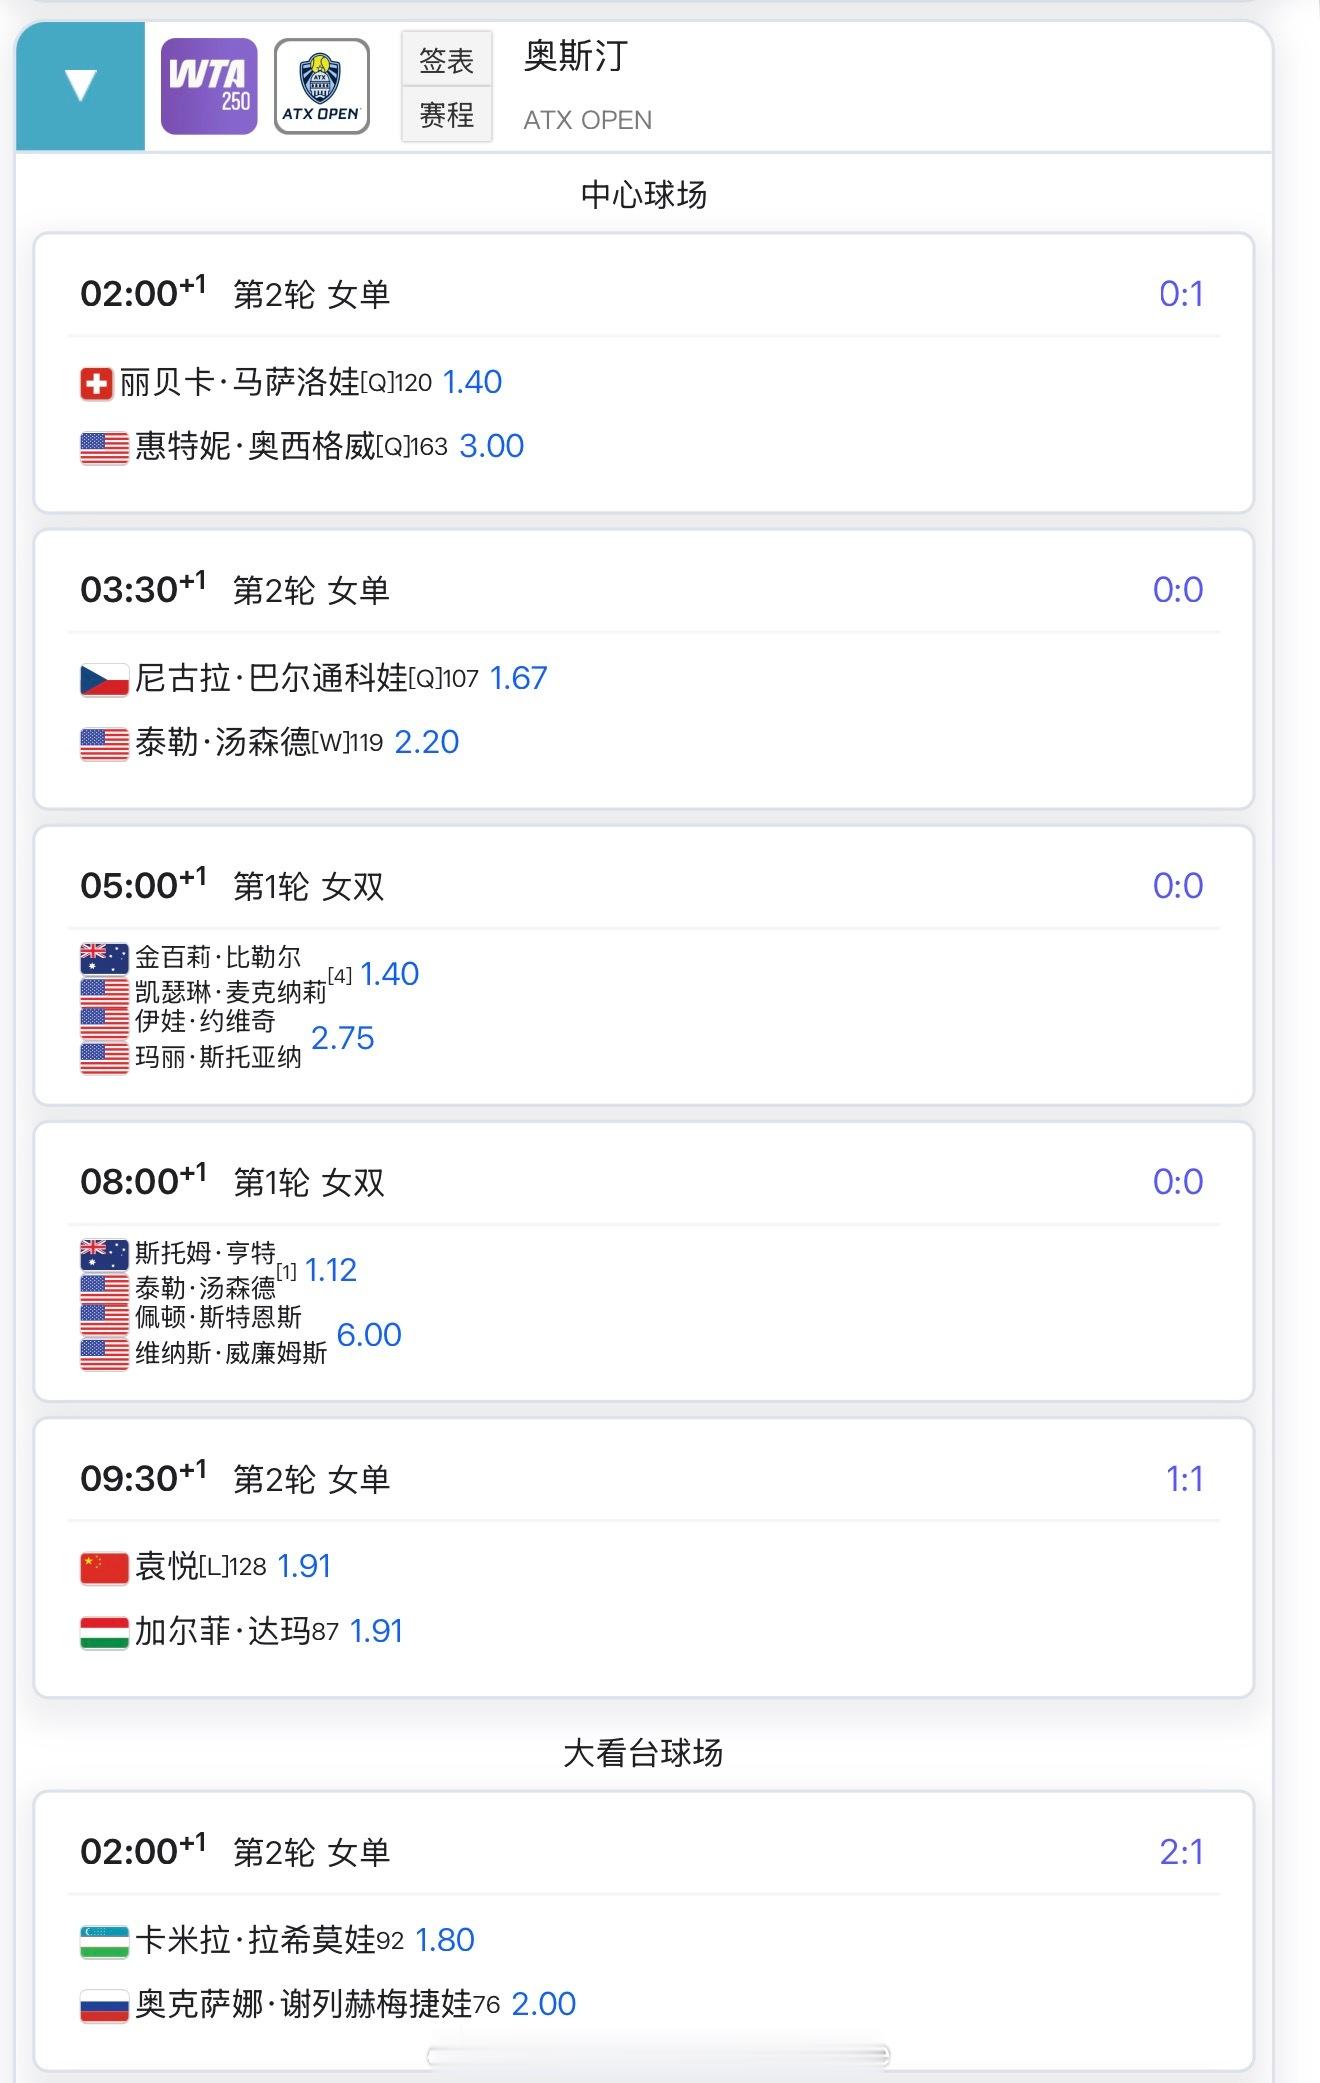1320x2083 pixels.
Task: Open the 0:1 head-to-head score link
Action: pyautogui.click(x=1181, y=293)
